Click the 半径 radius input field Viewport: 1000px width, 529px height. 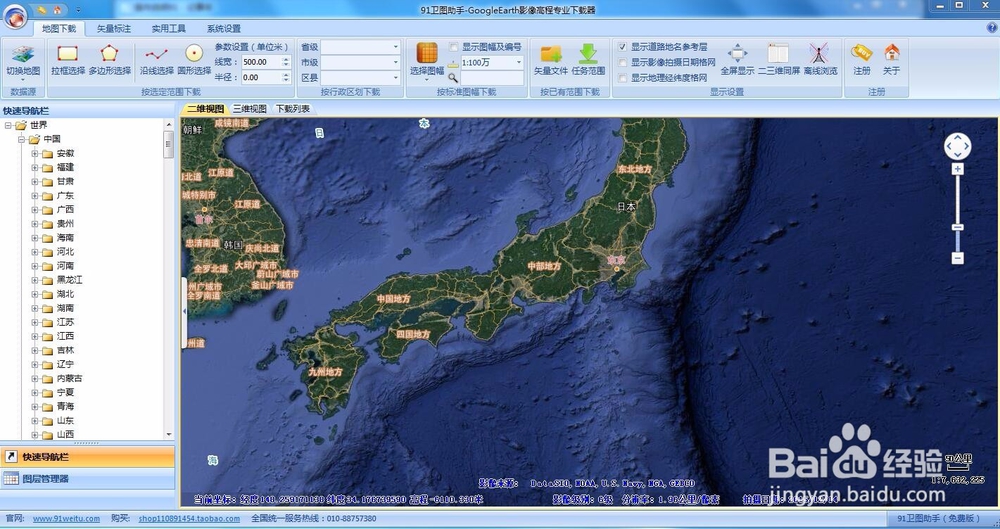coord(261,77)
